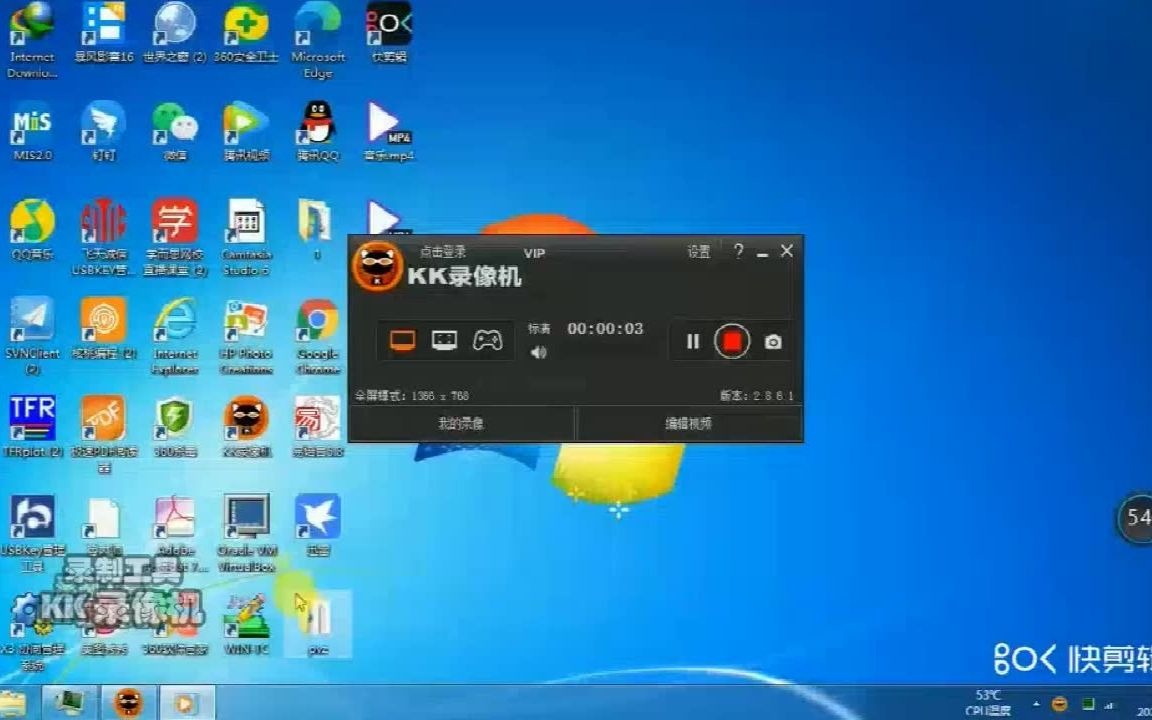This screenshot has width=1152, height=720.
Task: Select region recording mode icon in KK录像机
Action: (444, 340)
